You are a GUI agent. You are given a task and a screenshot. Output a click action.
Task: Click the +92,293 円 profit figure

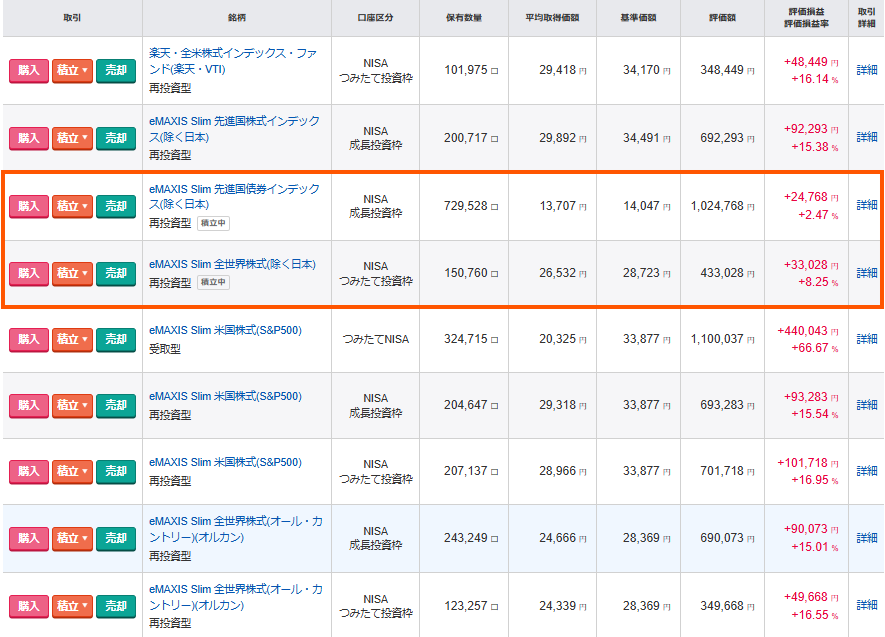tap(811, 129)
